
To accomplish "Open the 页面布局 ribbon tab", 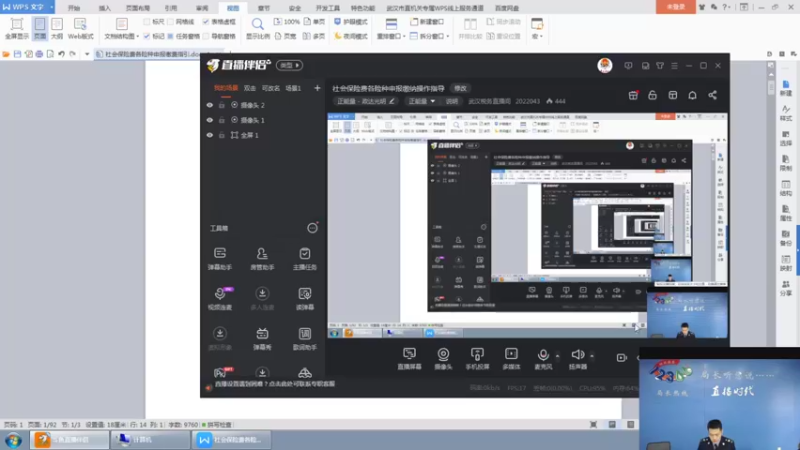I will 138,8.
